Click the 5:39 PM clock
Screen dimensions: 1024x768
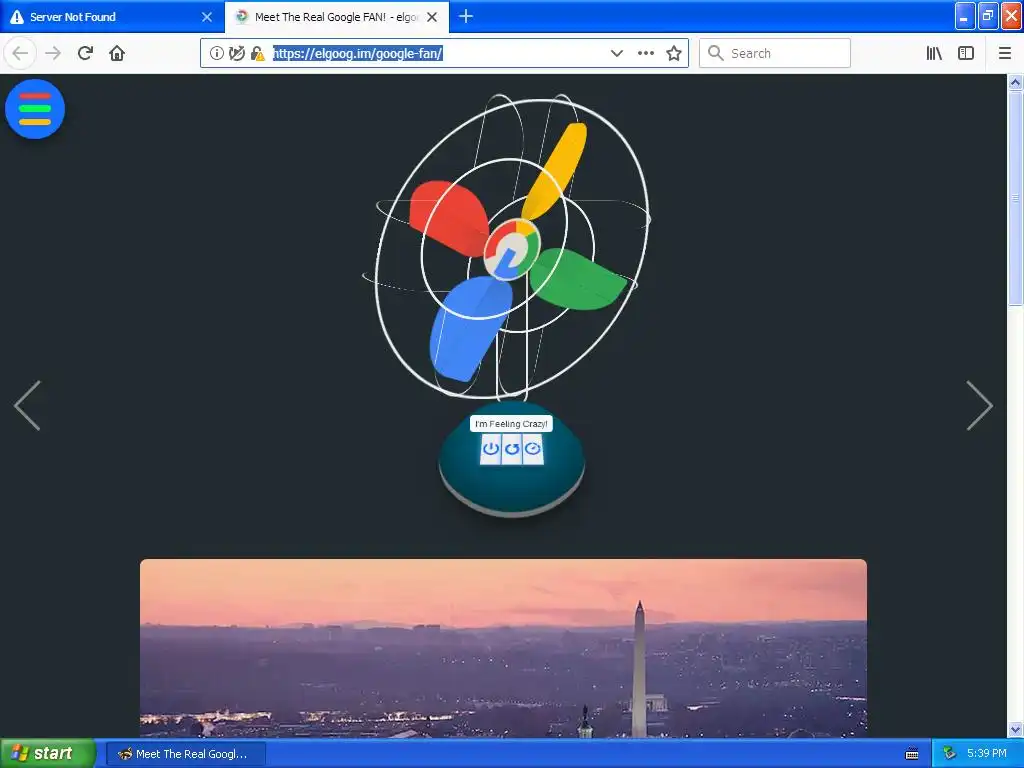(987, 753)
